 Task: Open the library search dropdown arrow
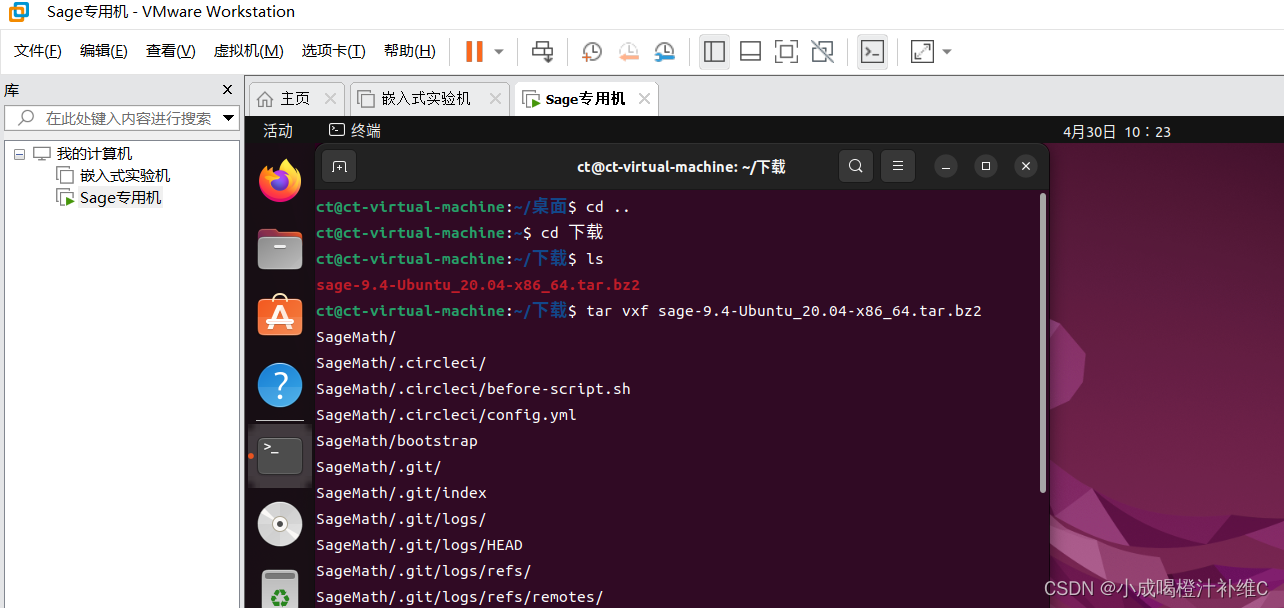228,118
